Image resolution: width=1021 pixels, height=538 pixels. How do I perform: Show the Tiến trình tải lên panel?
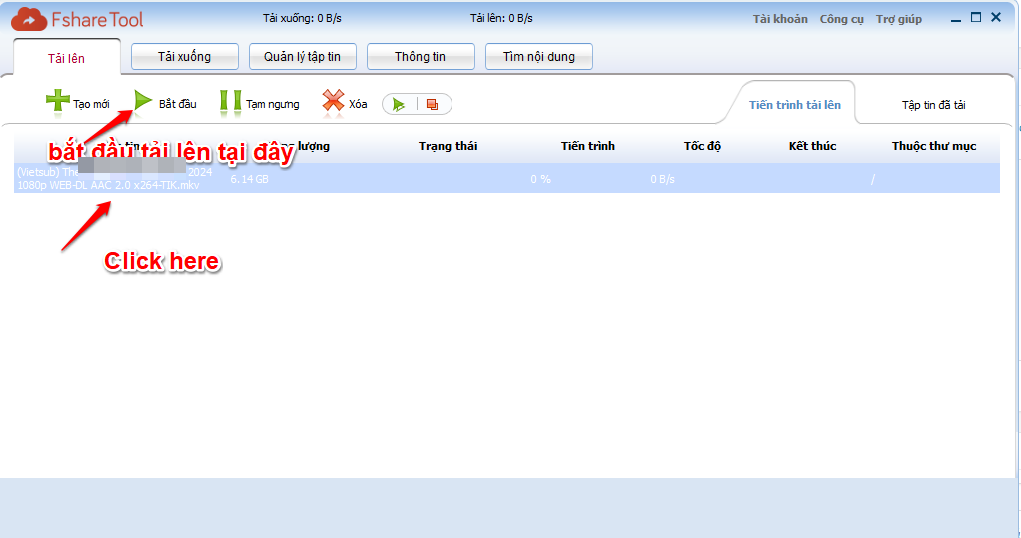point(794,105)
